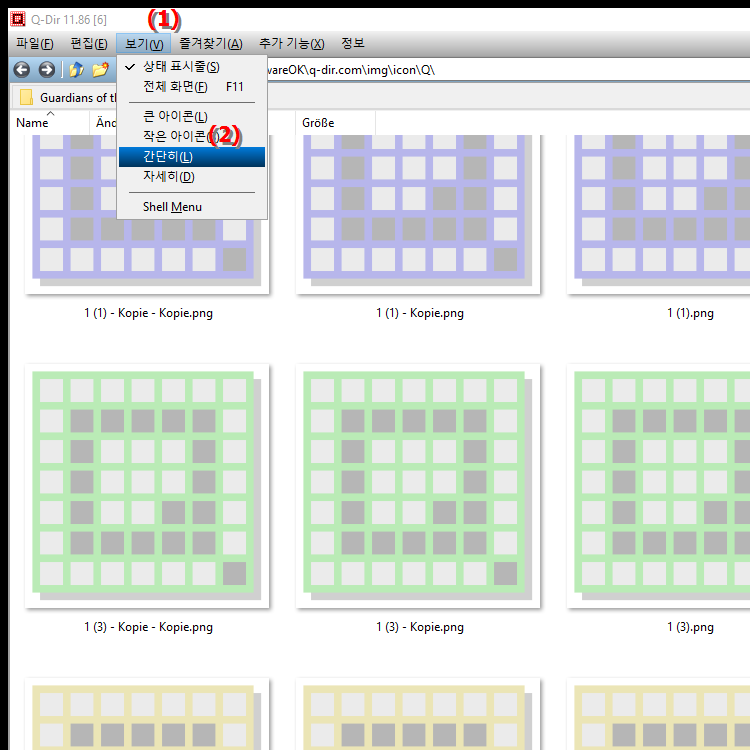Click the address bar path field
Image resolution: width=750 pixels, height=750 pixels.
click(500, 70)
